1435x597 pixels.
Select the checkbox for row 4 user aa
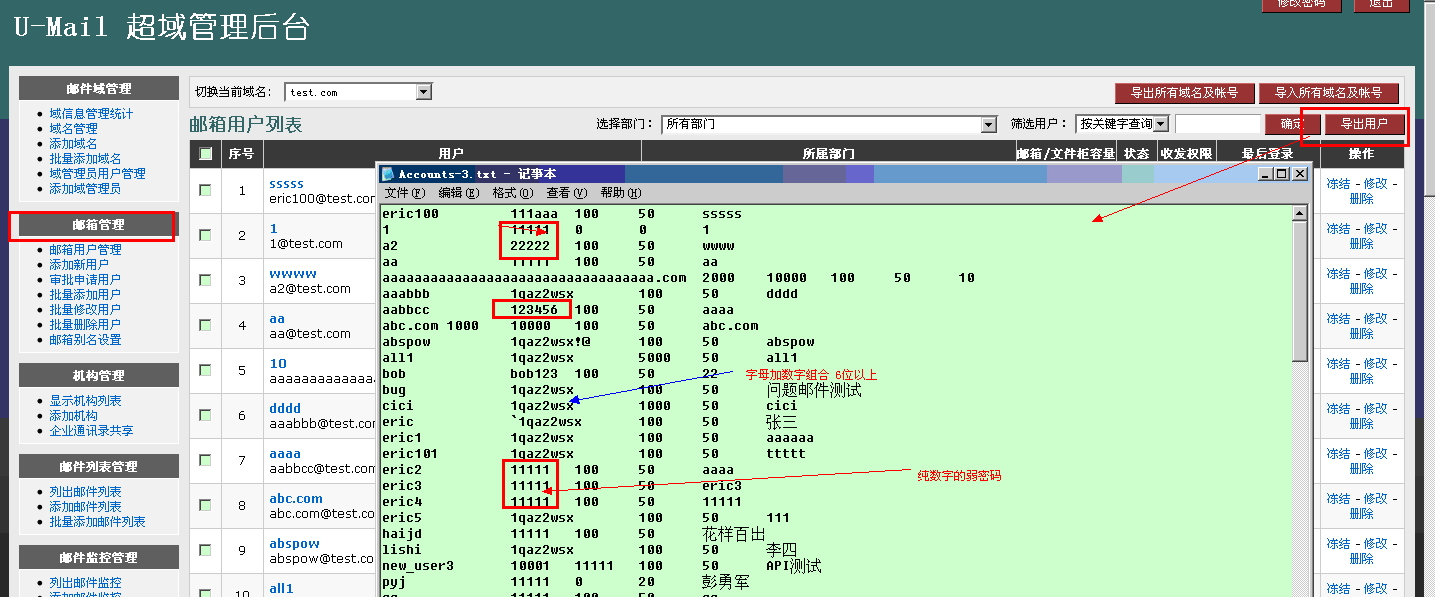pyautogui.click(x=206, y=325)
